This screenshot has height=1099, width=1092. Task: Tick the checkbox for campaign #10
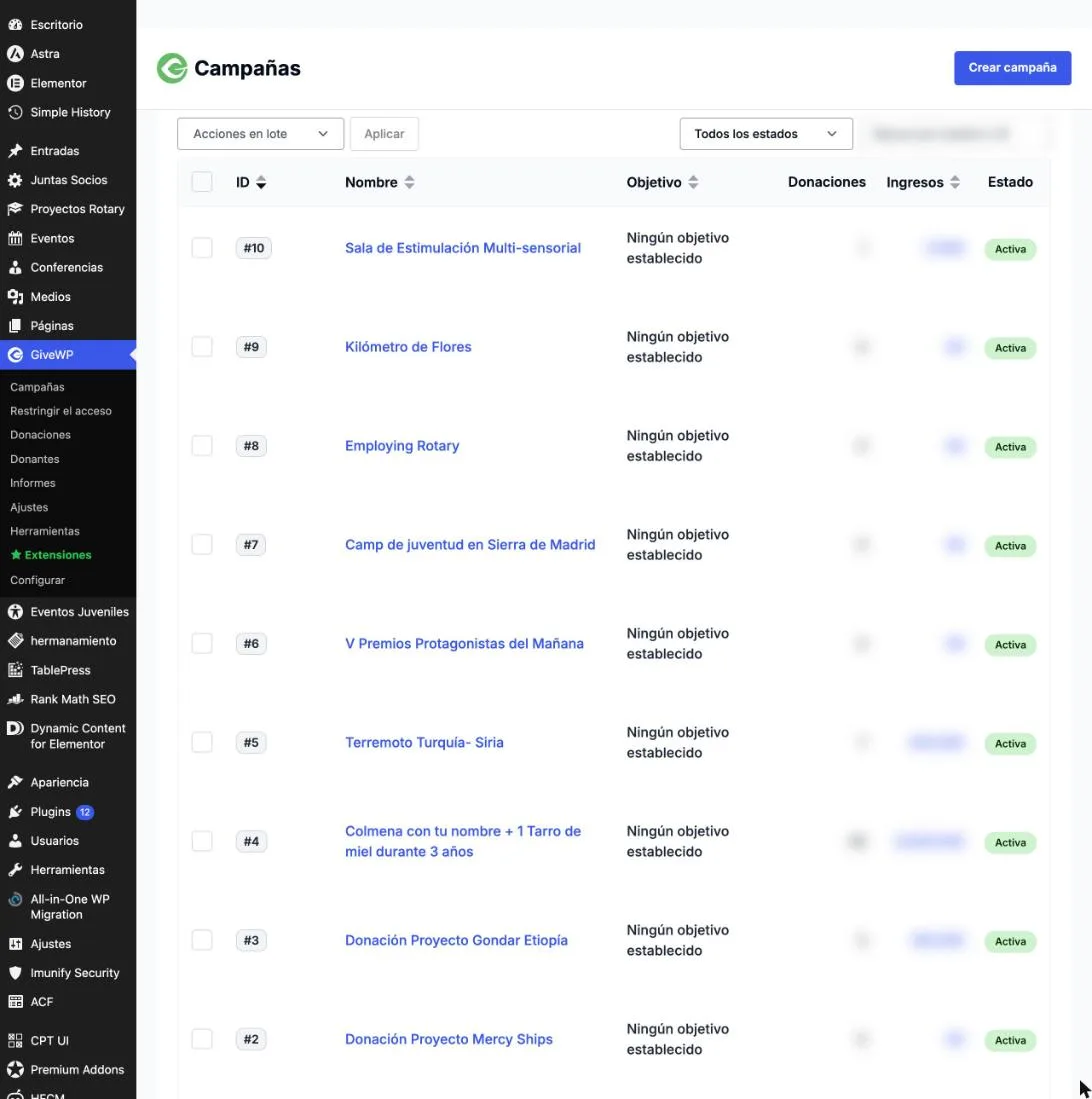[202, 247]
